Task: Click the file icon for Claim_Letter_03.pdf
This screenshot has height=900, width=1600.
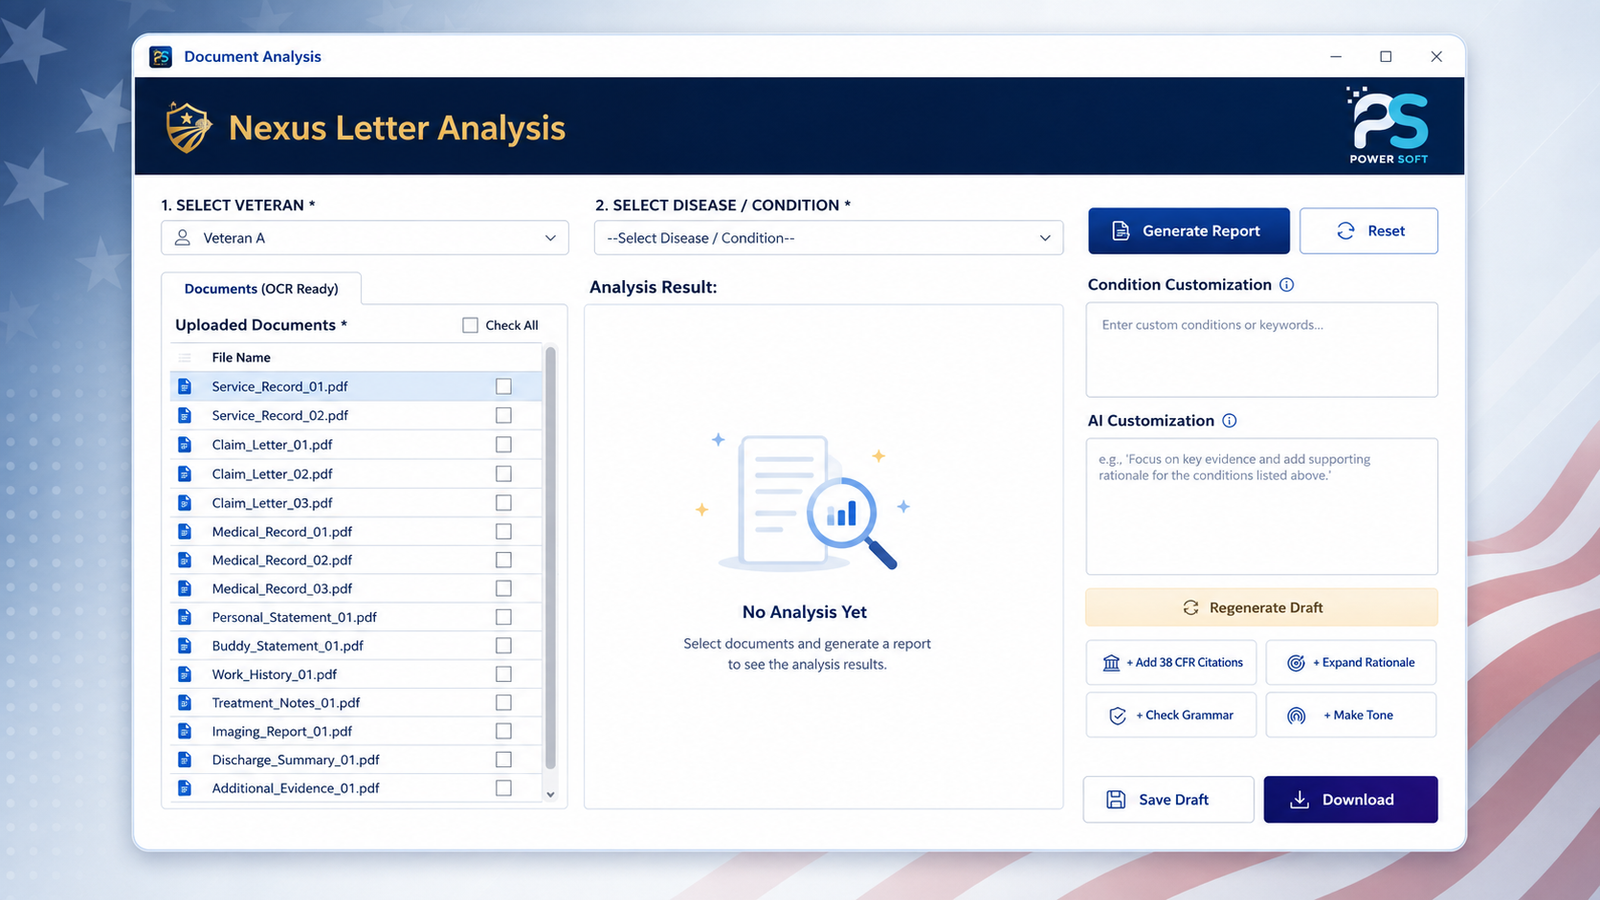Action: (x=185, y=502)
